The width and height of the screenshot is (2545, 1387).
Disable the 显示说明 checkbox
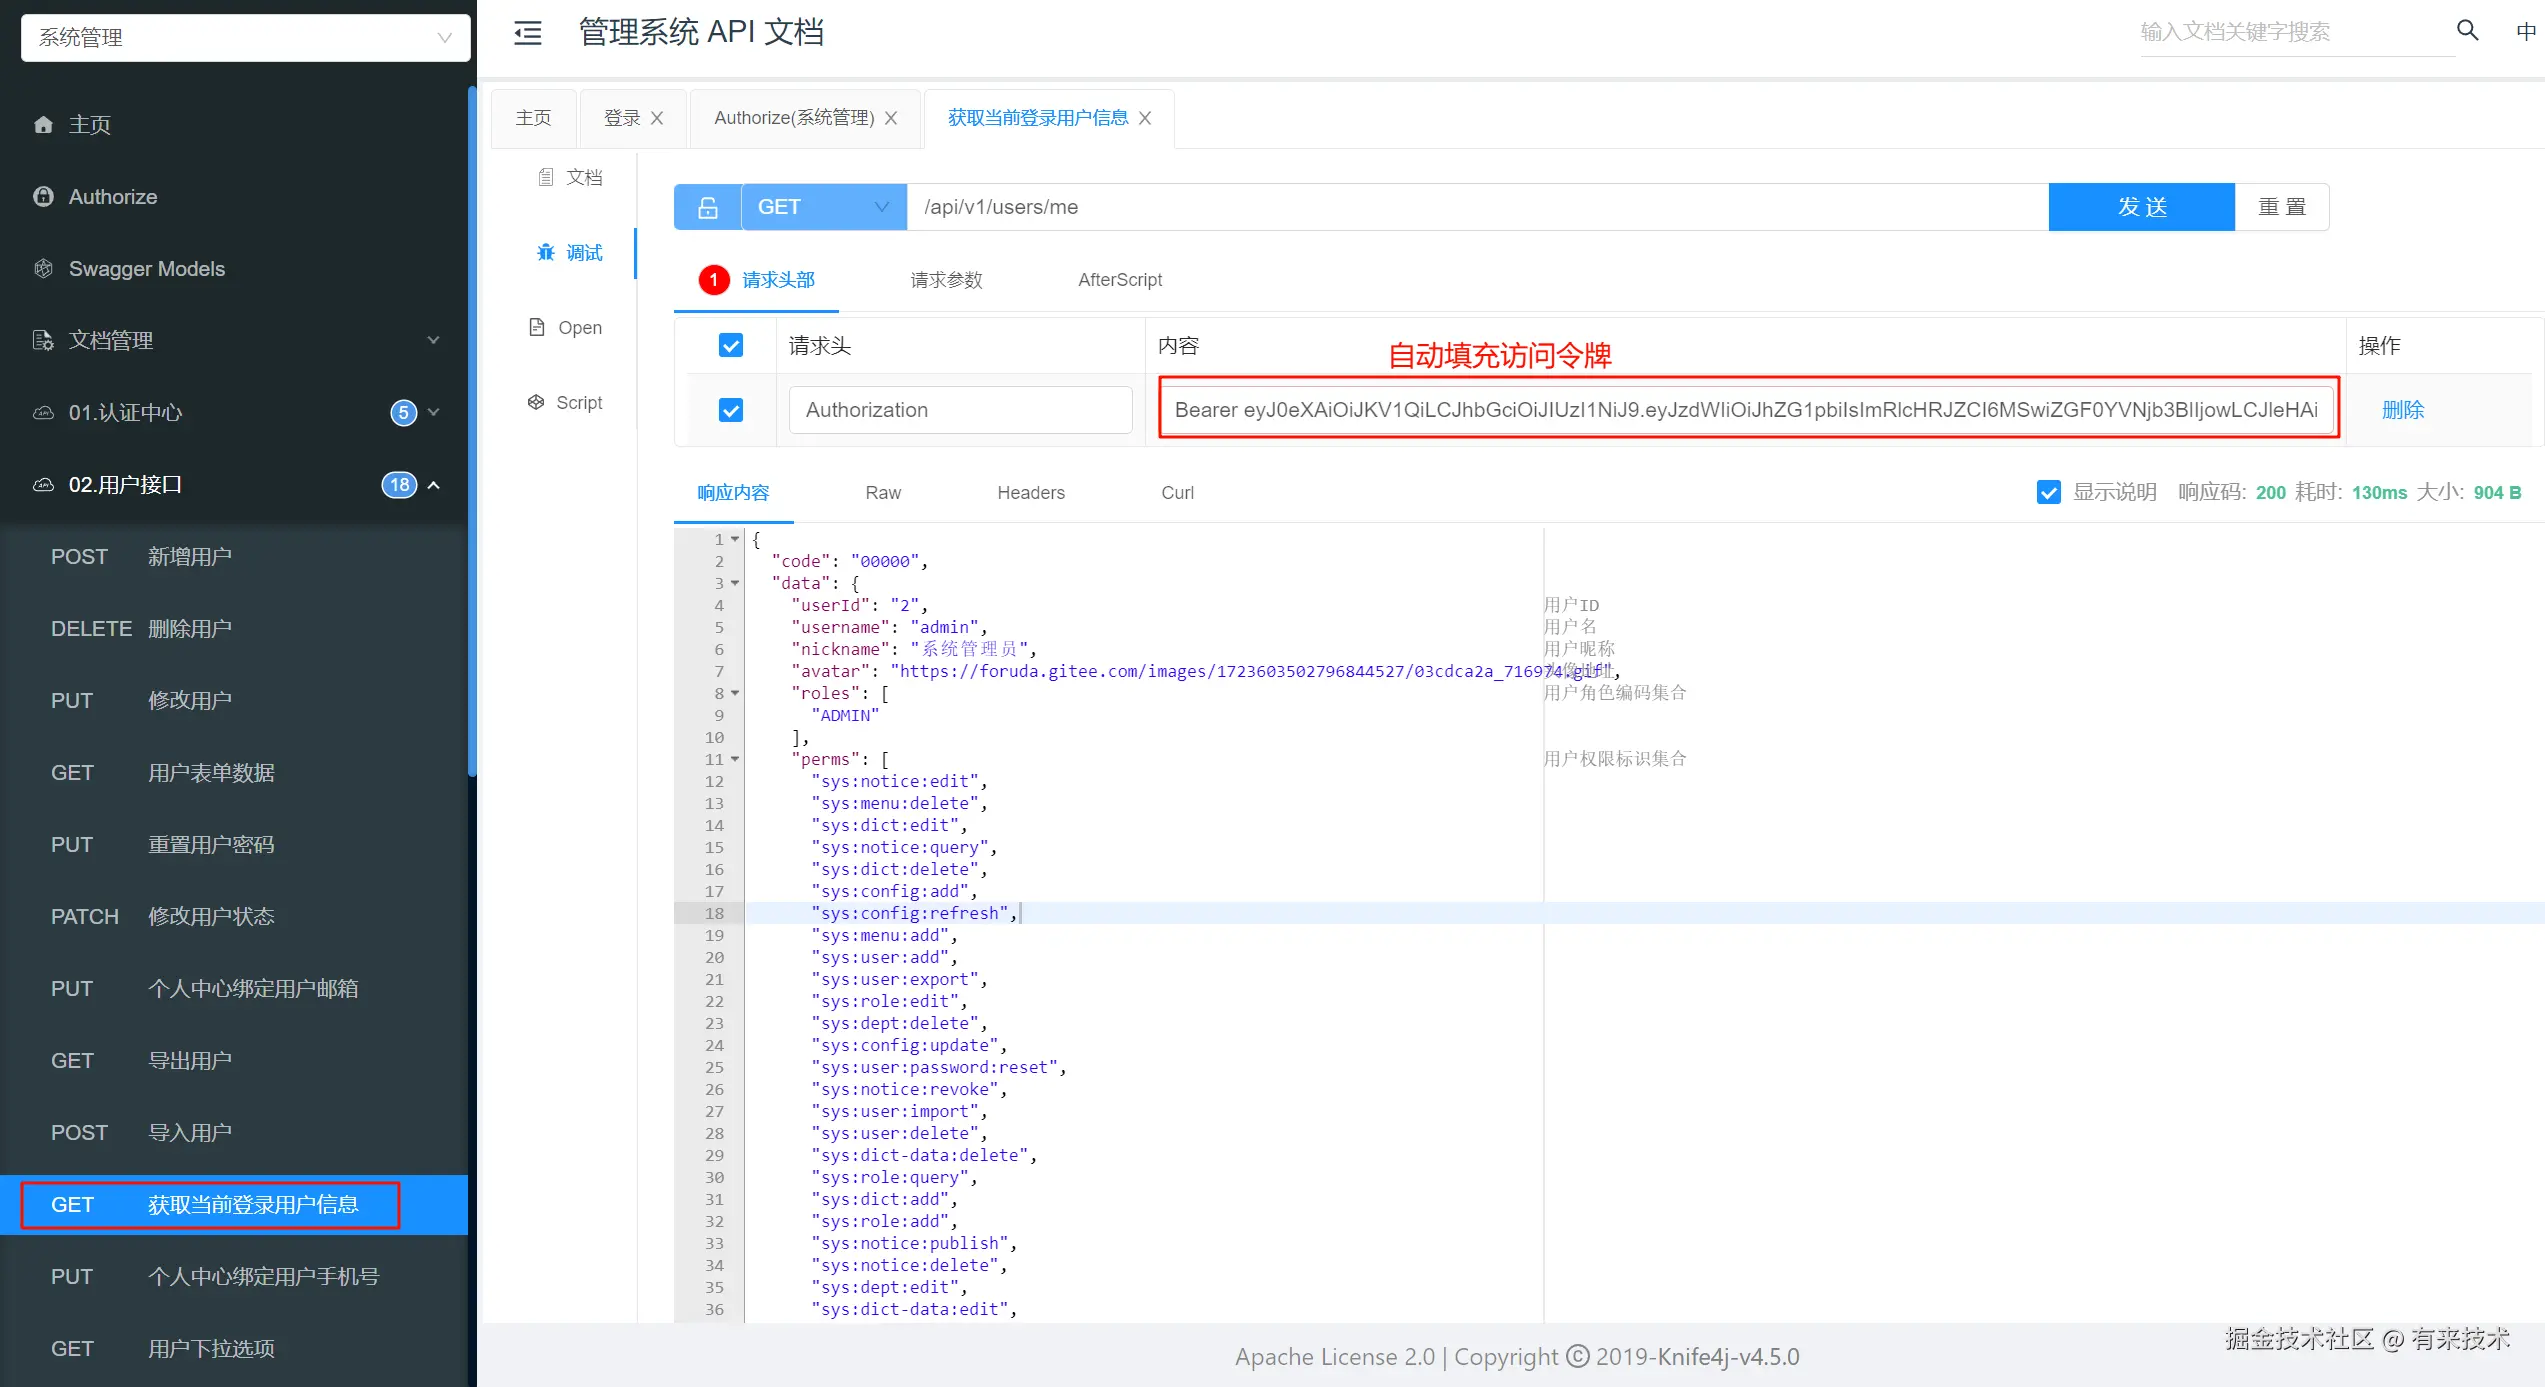[x=2048, y=492]
